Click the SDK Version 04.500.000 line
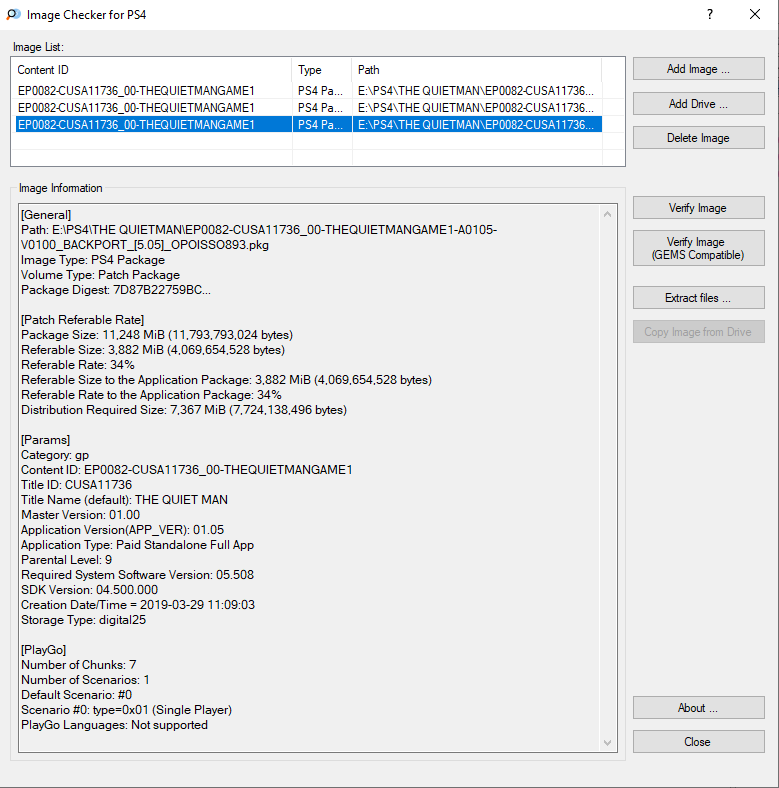The image size is (779, 788). click(89, 590)
